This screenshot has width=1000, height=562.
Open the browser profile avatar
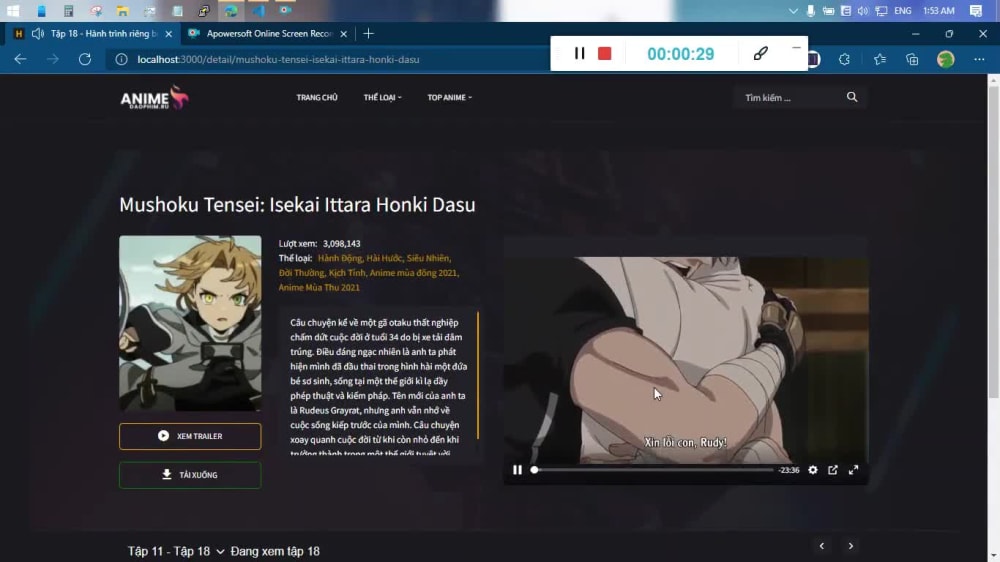(x=946, y=59)
